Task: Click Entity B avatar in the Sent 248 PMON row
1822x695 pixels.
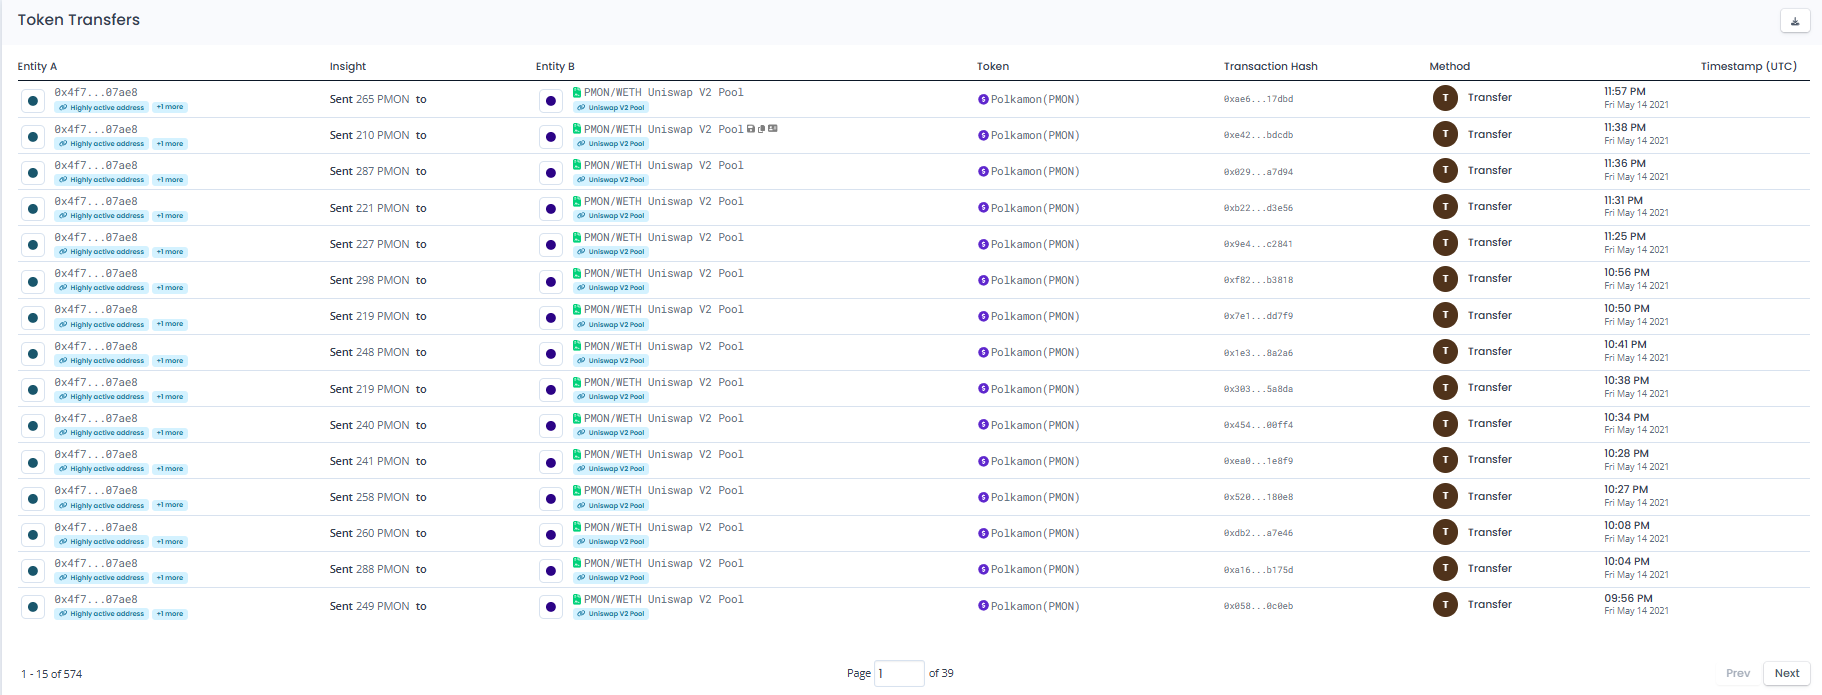Action: (550, 354)
